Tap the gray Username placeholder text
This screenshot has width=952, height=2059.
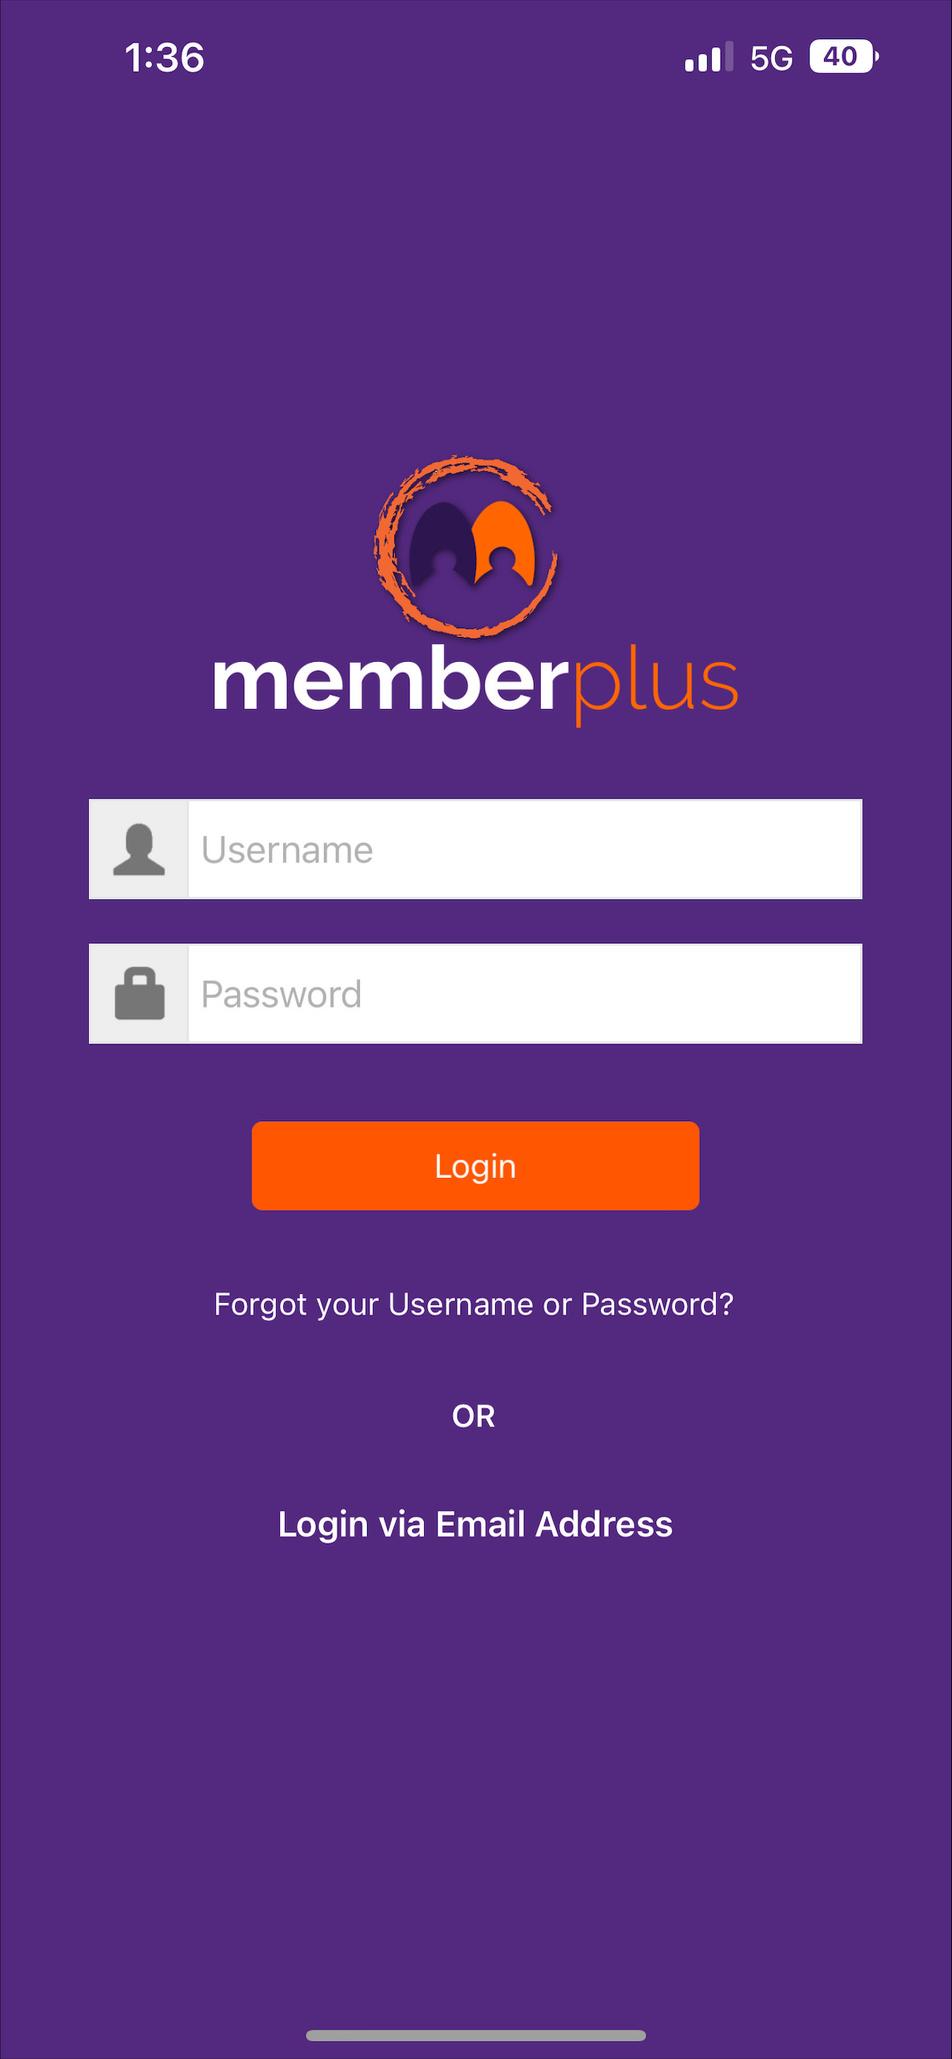[287, 849]
